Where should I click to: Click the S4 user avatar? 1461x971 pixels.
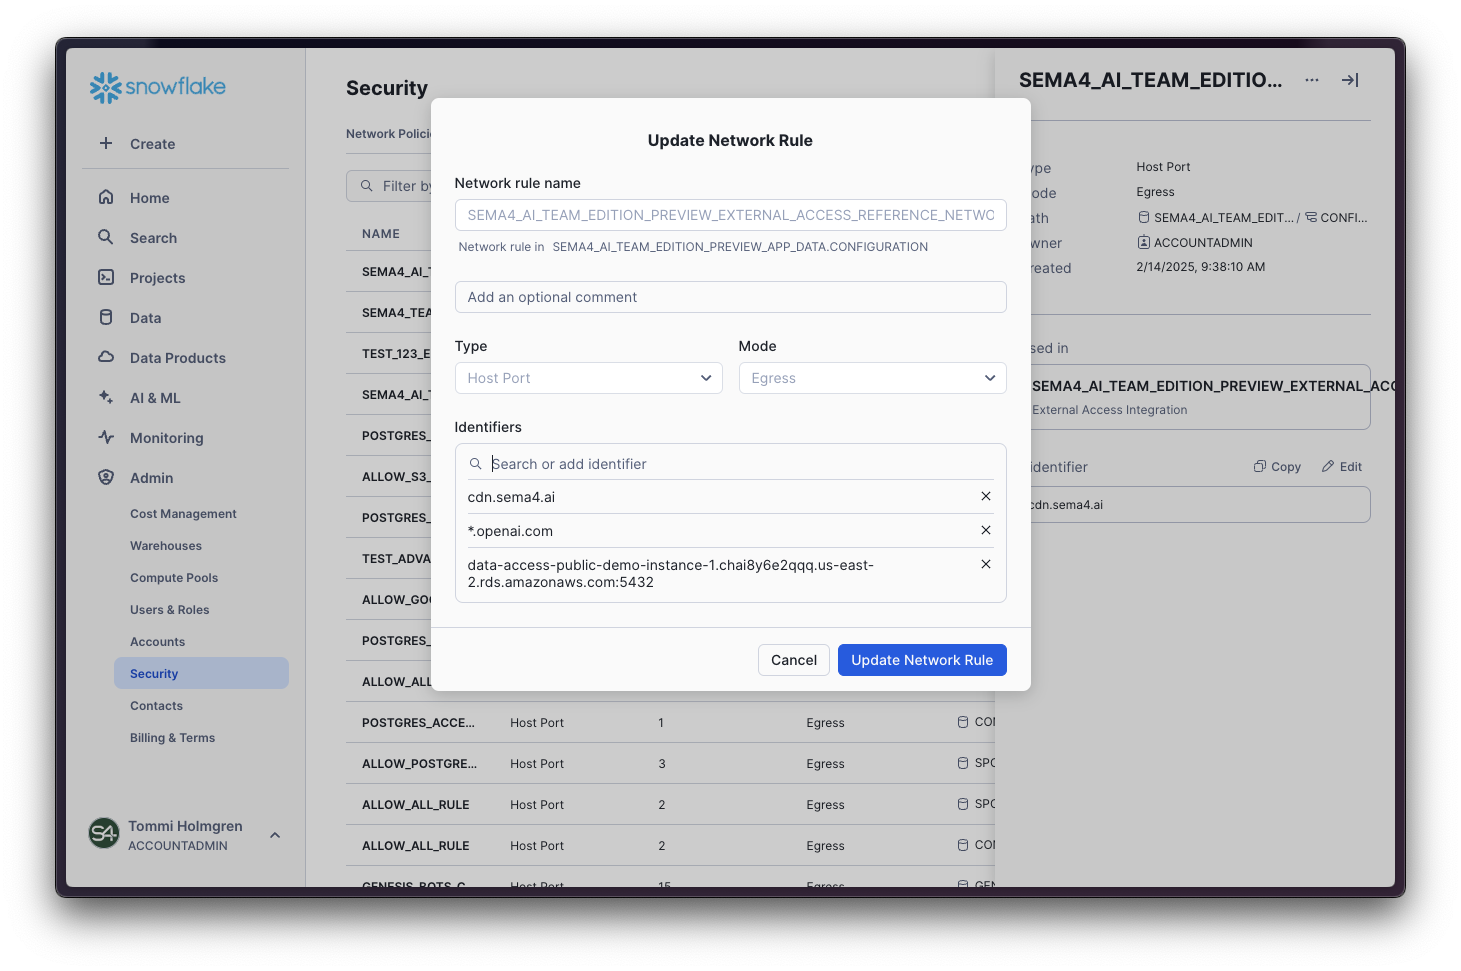(x=104, y=833)
